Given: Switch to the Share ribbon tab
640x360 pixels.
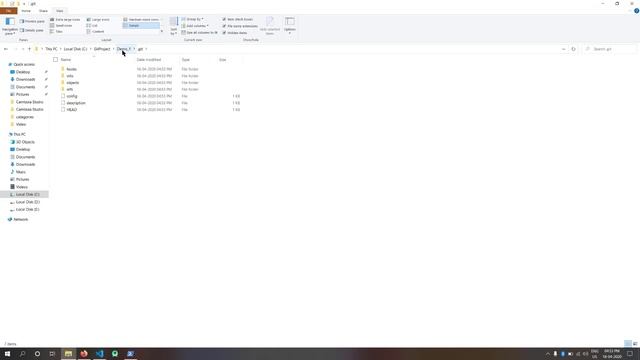Looking at the screenshot, I should (43, 11).
